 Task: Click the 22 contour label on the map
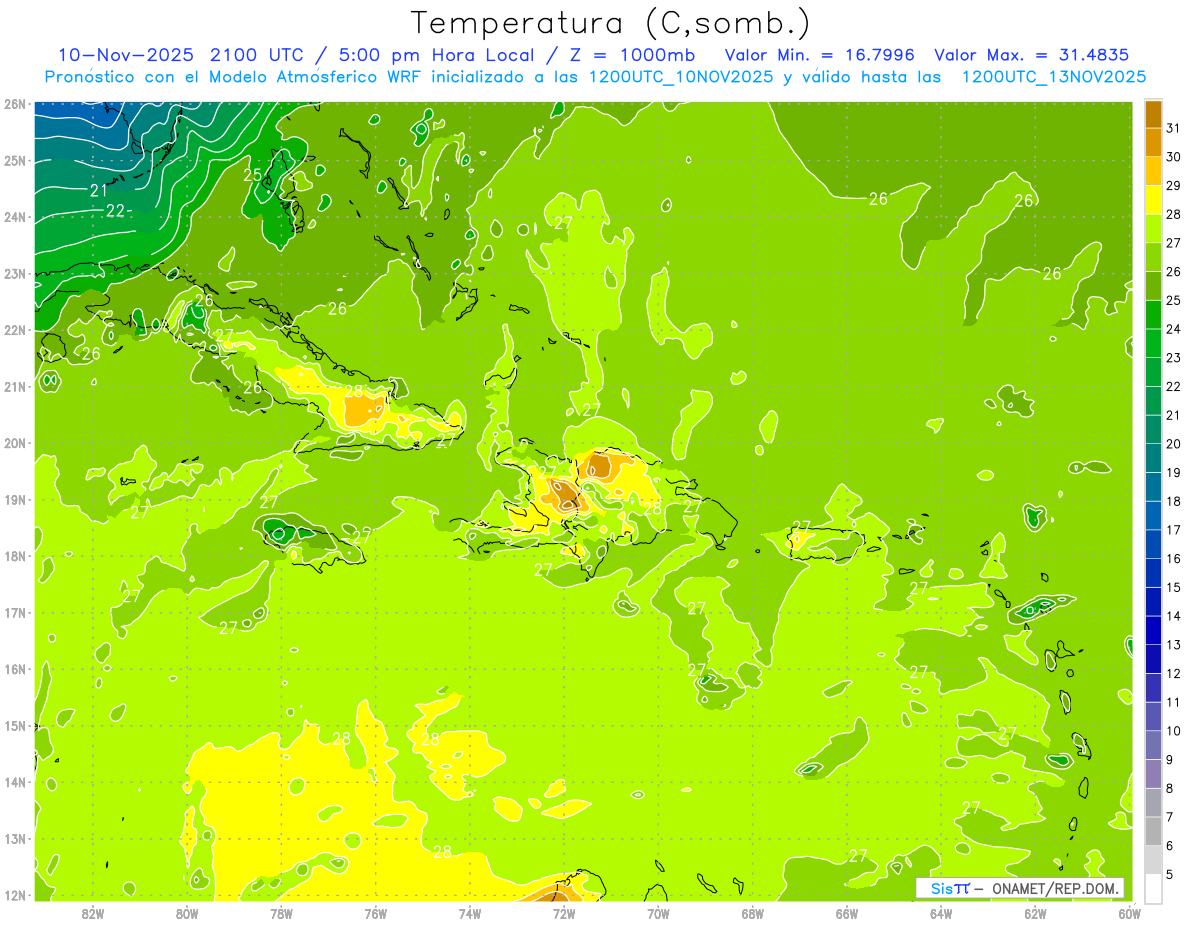[x=116, y=210]
